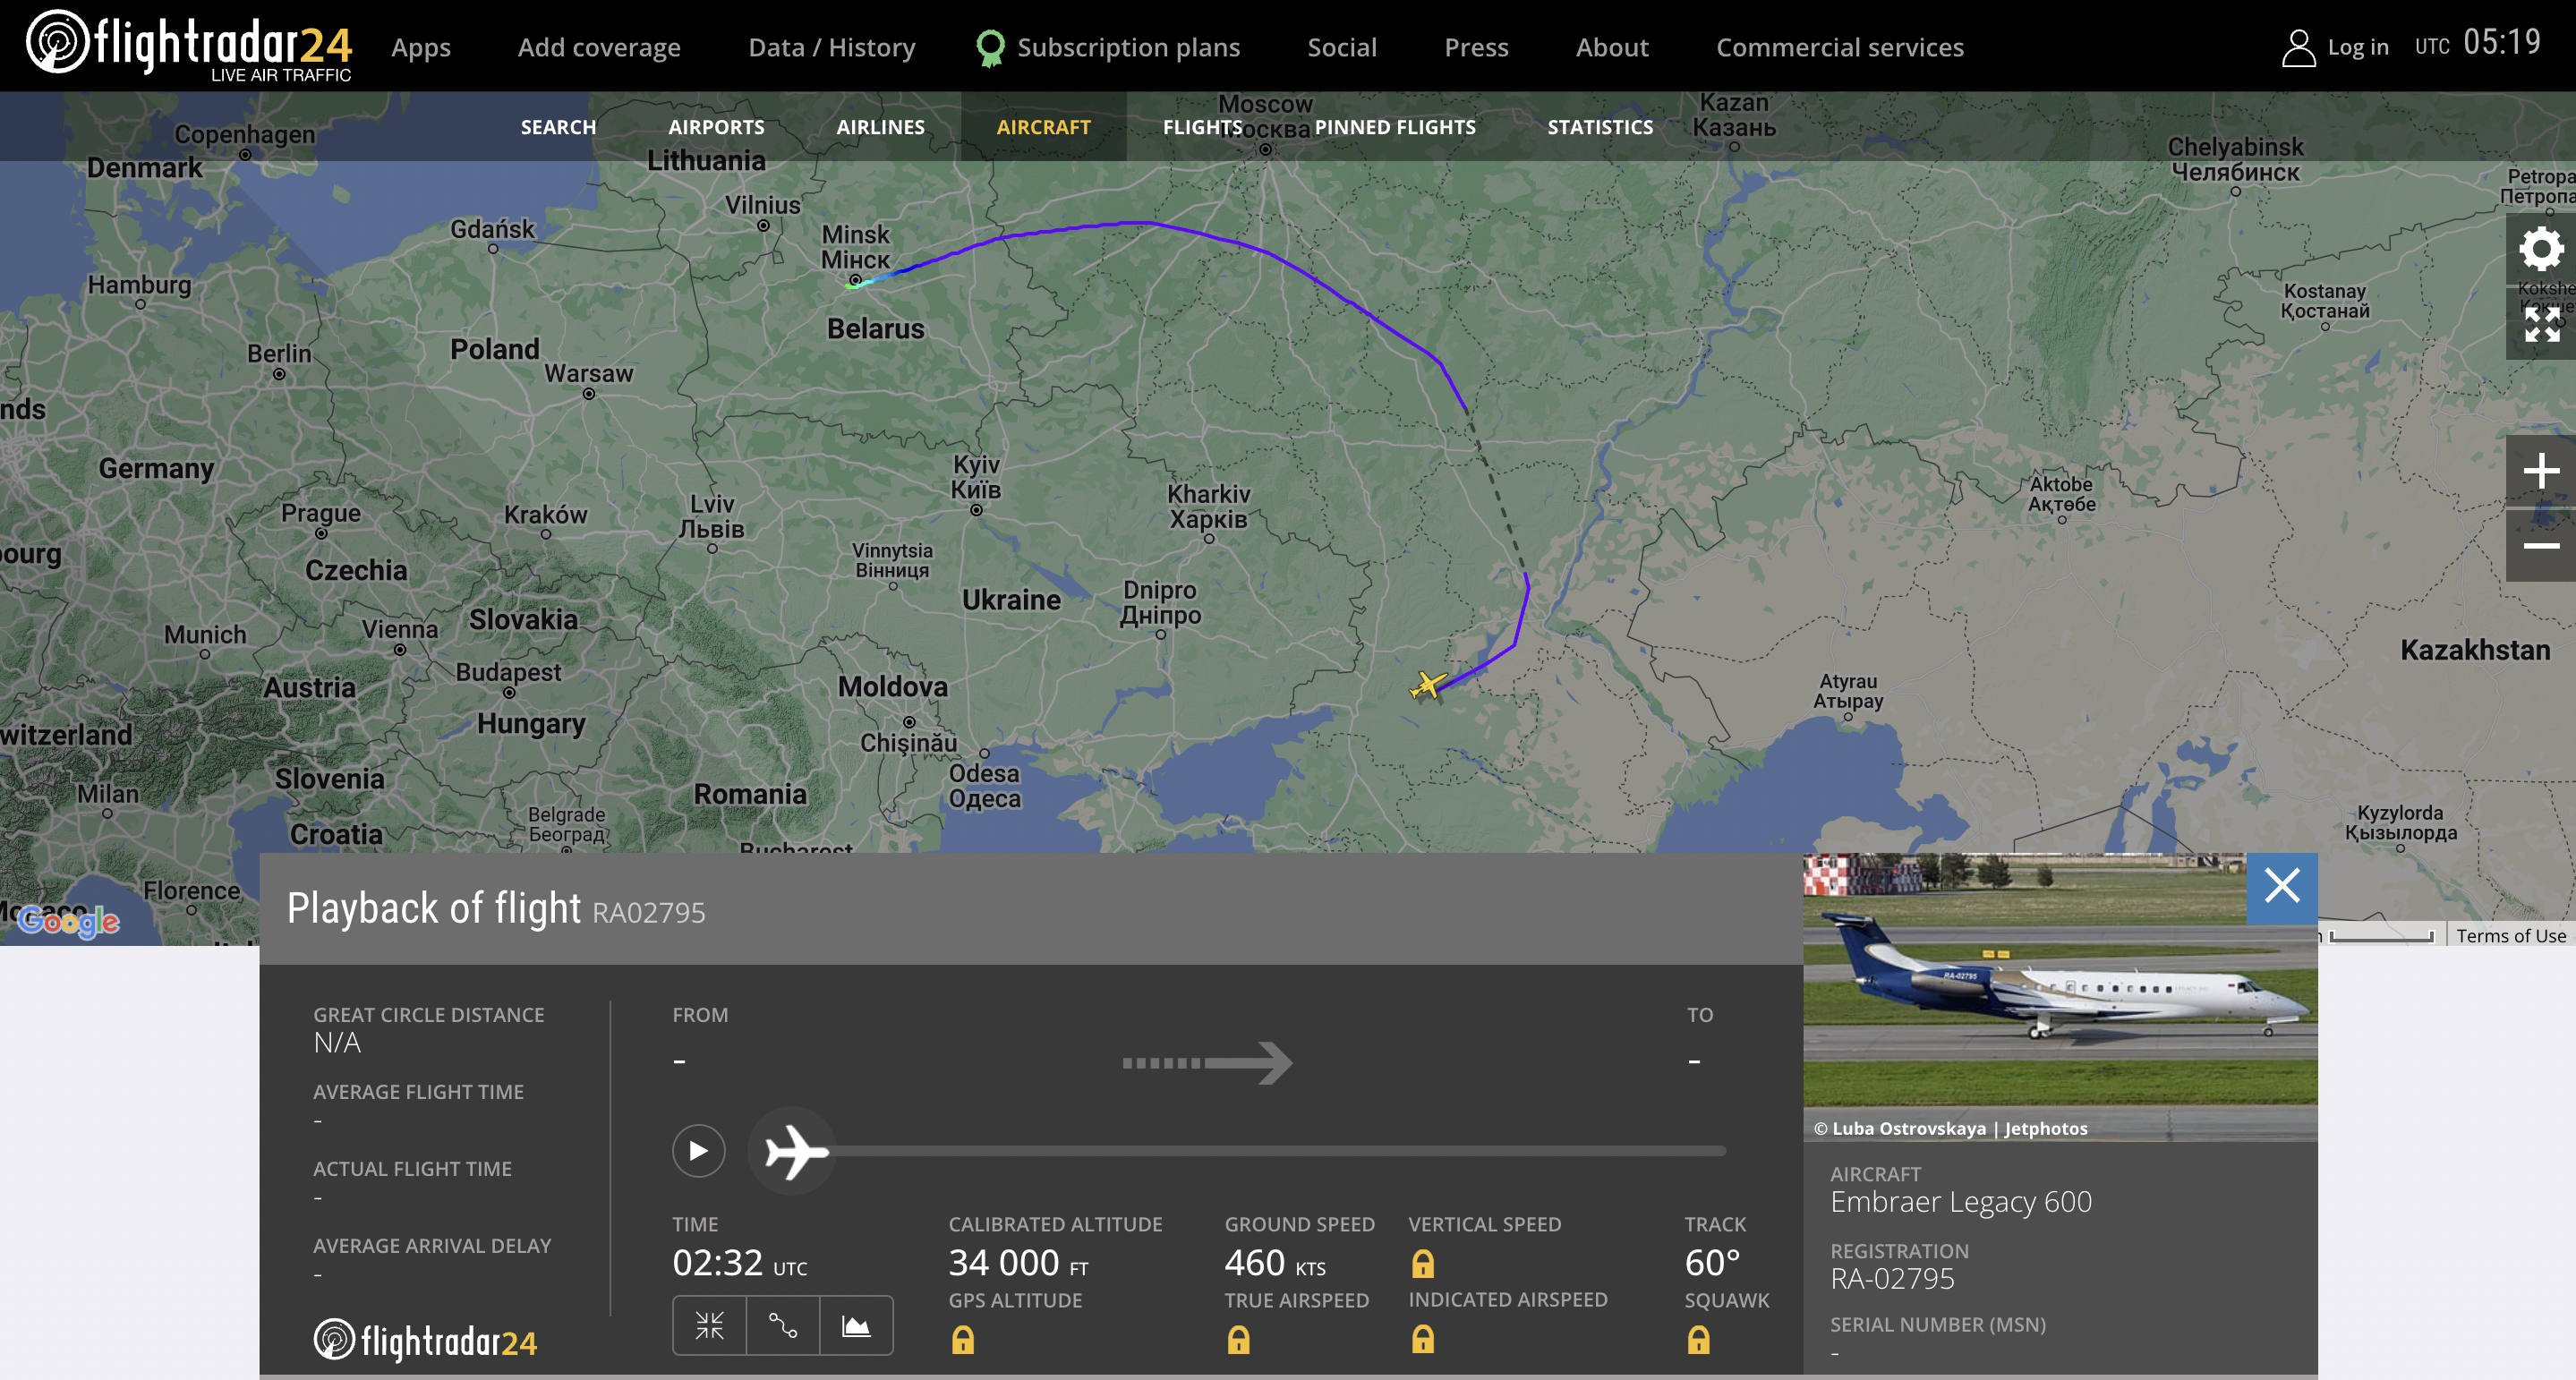Screen dimensions: 2576x1380
Task: Open Commercial services menu
Action: point(1840,47)
